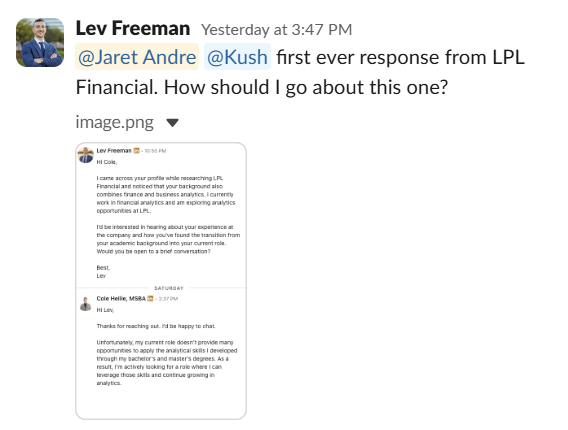This screenshot has width=568, height=430.
Task: Click the 2:37 PM timestamp in attachment
Action: point(168,299)
